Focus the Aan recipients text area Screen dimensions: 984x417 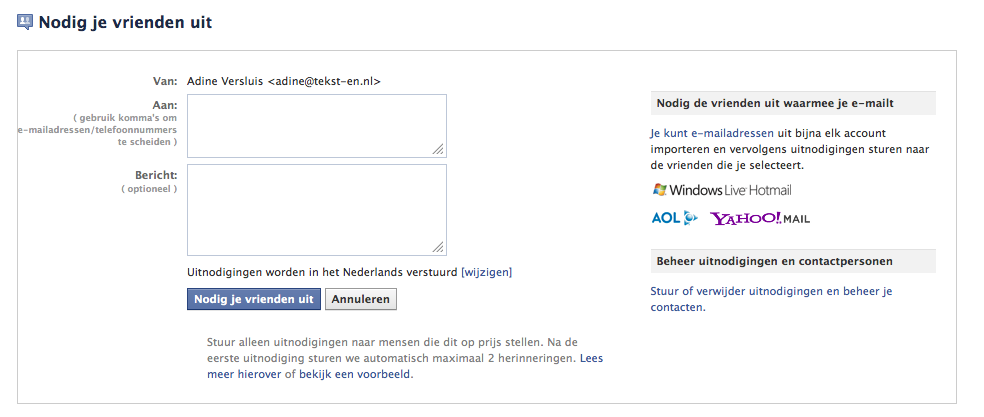(316, 125)
